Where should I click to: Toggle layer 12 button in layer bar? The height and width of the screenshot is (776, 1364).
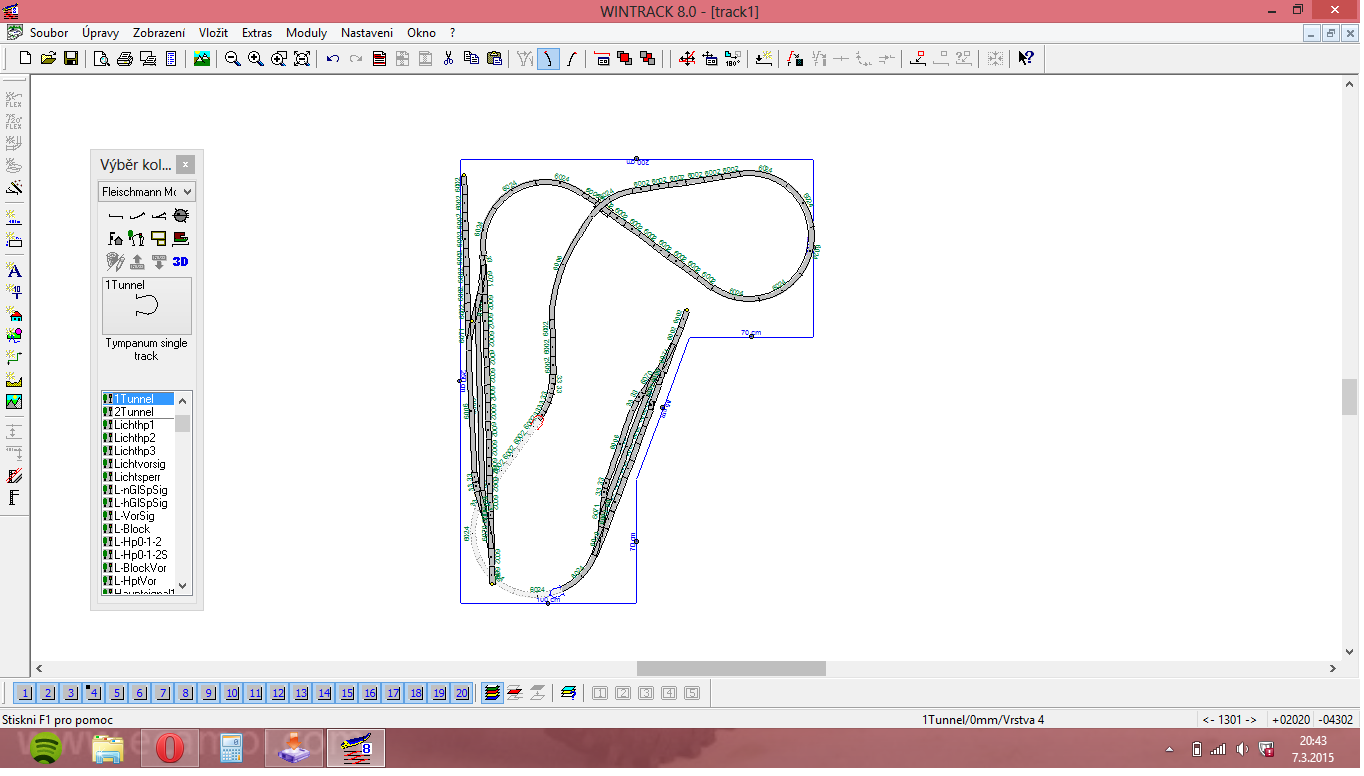(278, 693)
